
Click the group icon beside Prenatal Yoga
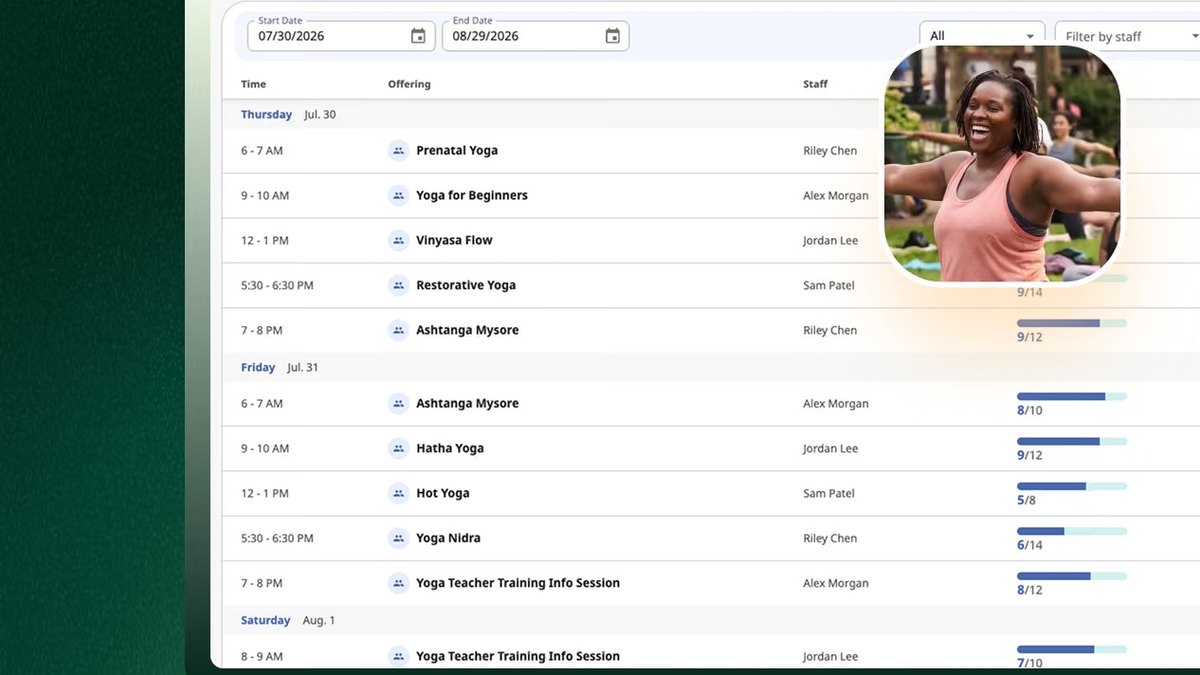[398, 151]
